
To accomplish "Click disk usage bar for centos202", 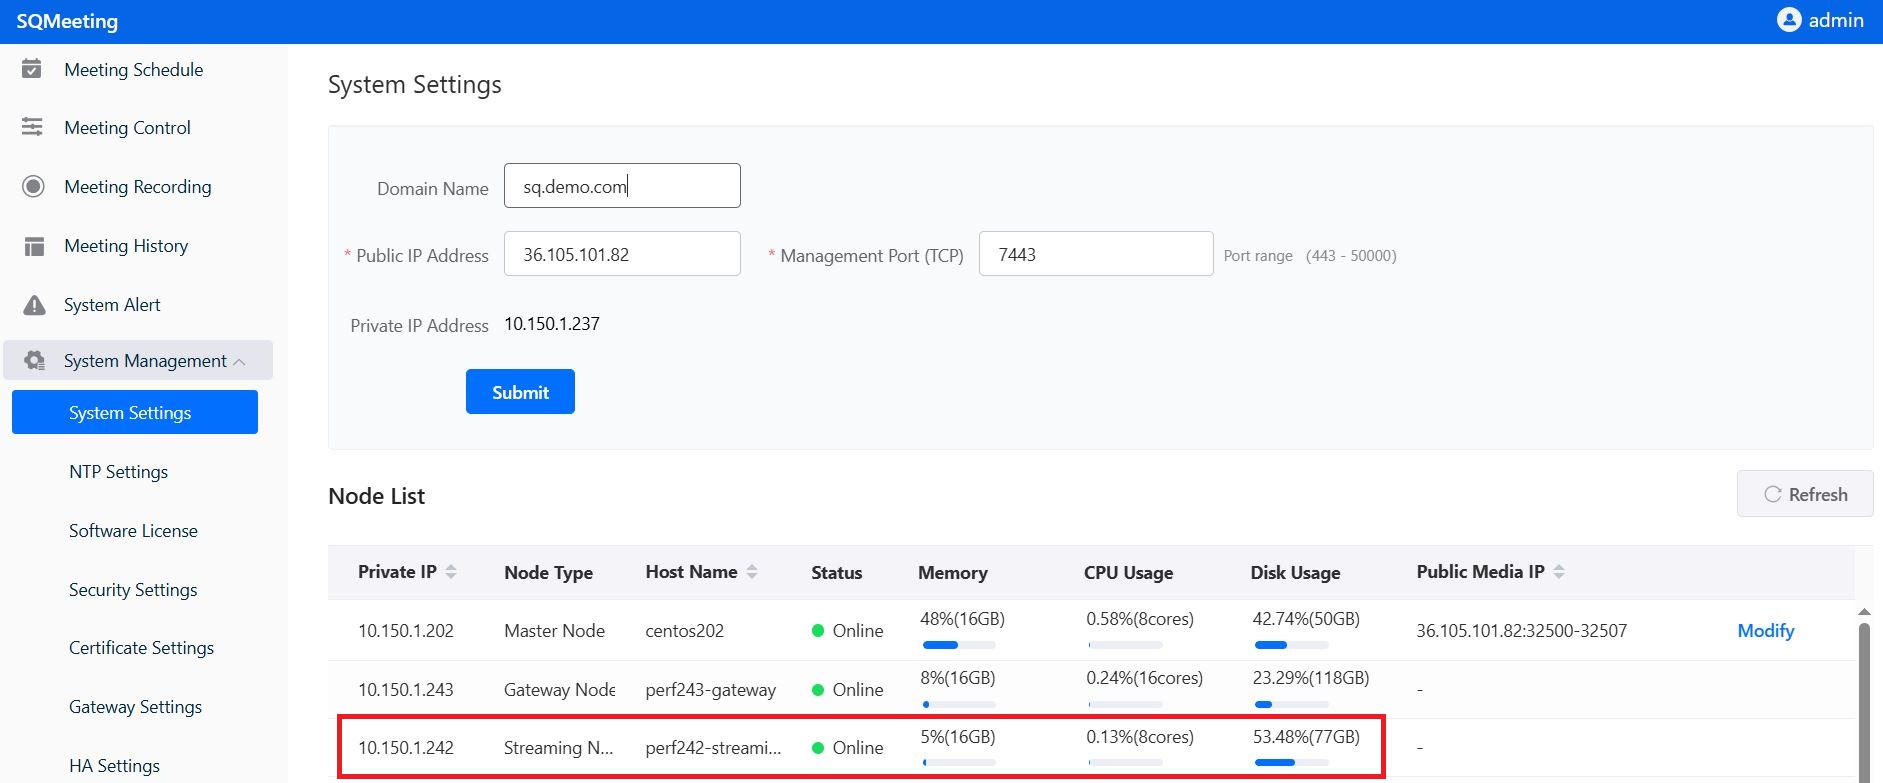I will pyautogui.click(x=1291, y=645).
